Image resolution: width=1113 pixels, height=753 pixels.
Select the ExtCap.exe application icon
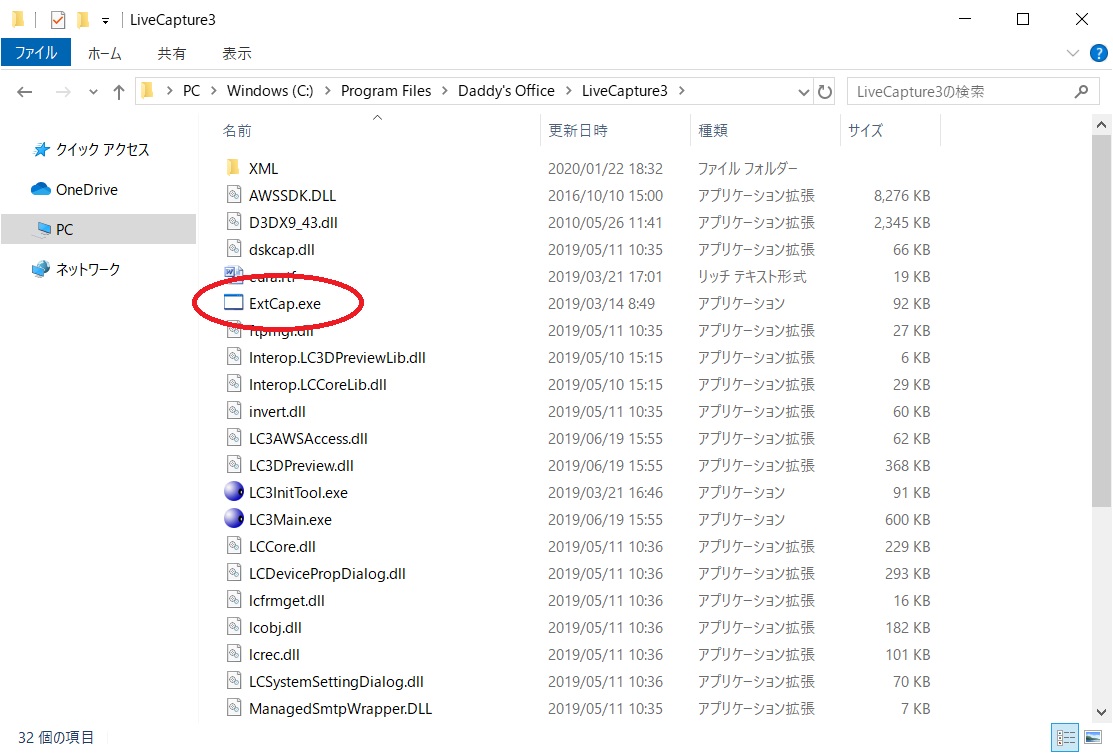click(x=234, y=302)
